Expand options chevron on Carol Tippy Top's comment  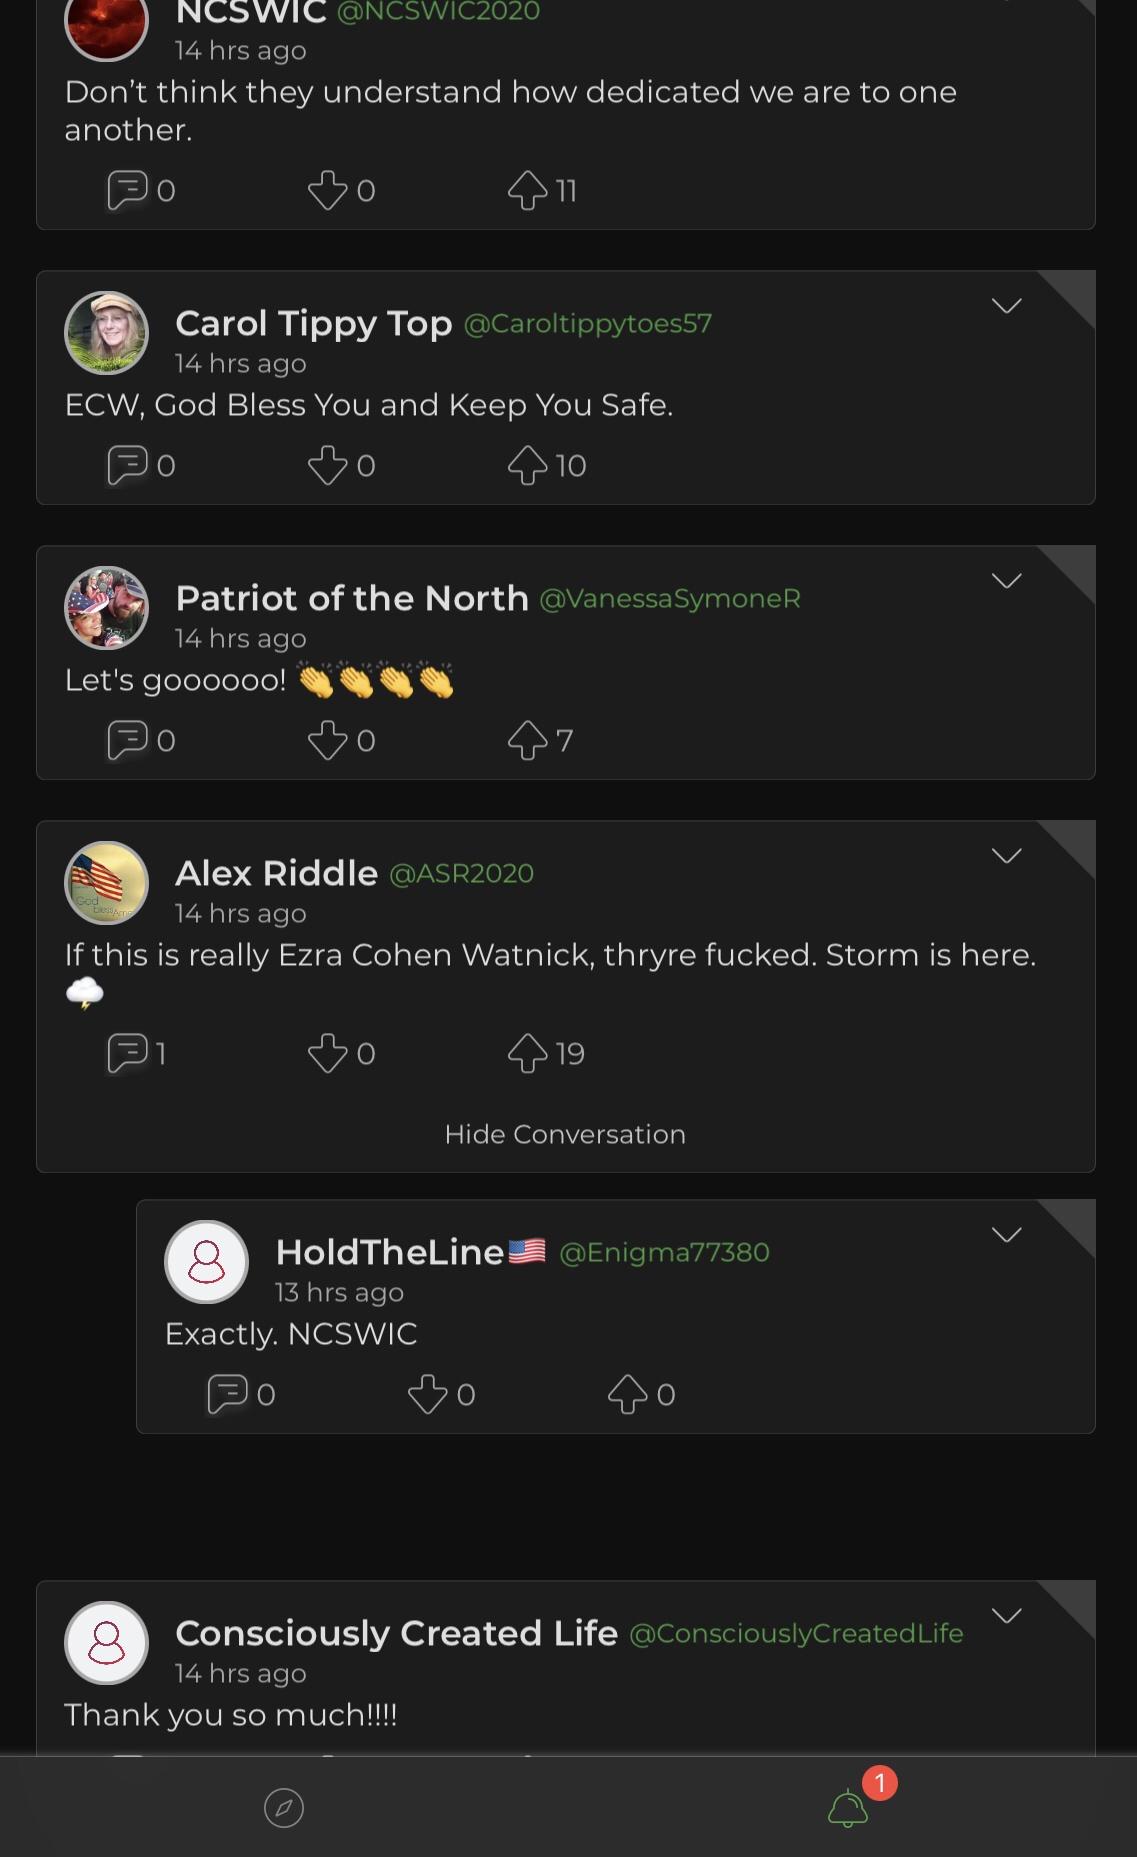tap(1006, 305)
